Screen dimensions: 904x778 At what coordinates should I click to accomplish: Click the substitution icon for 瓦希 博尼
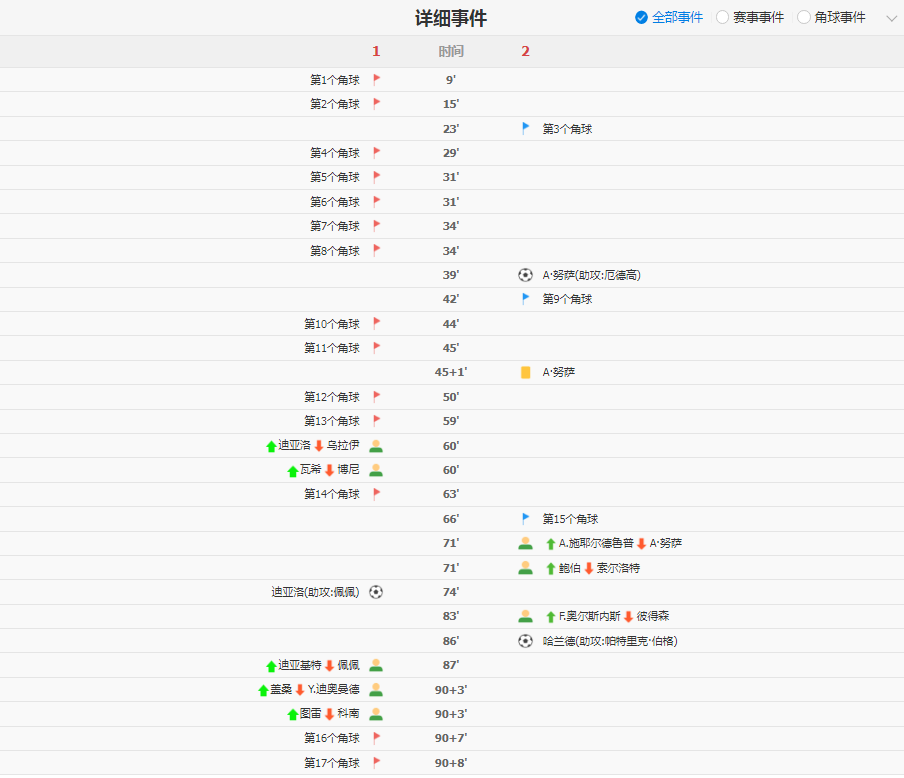pyautogui.click(x=376, y=470)
